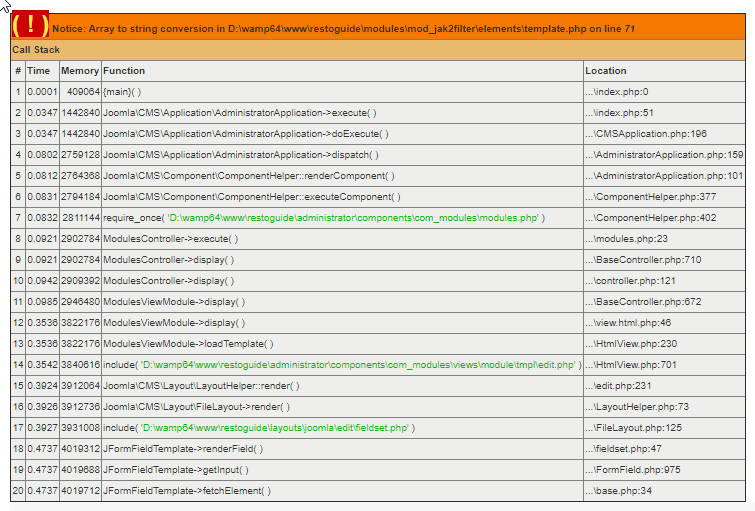Select ModulesController->display( ) in row 10

(x=342, y=281)
